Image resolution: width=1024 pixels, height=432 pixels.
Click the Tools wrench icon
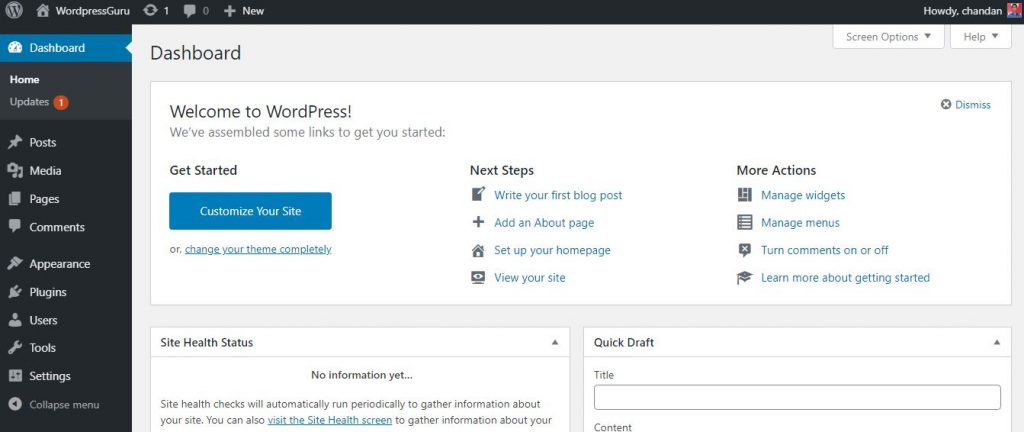(x=15, y=348)
